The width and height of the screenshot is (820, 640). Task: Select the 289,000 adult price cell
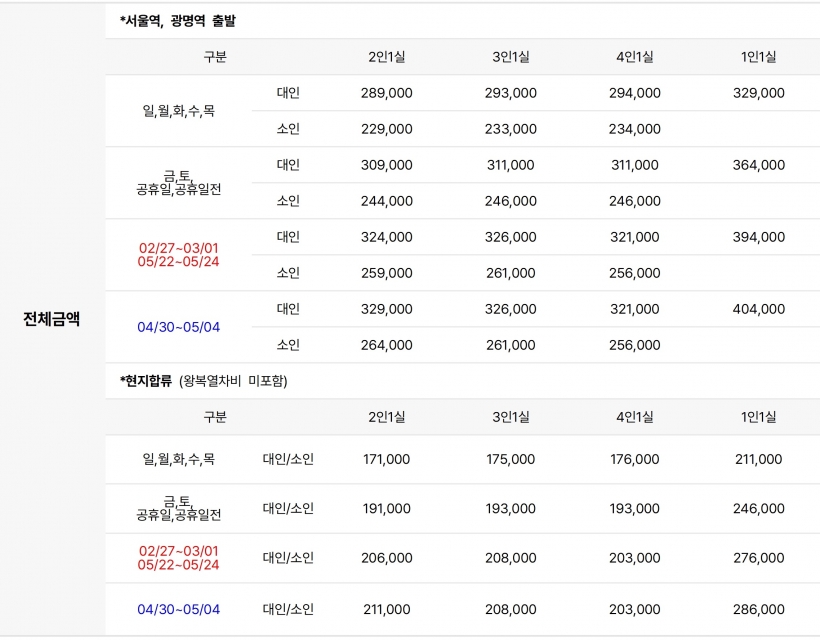pyautogui.click(x=386, y=93)
